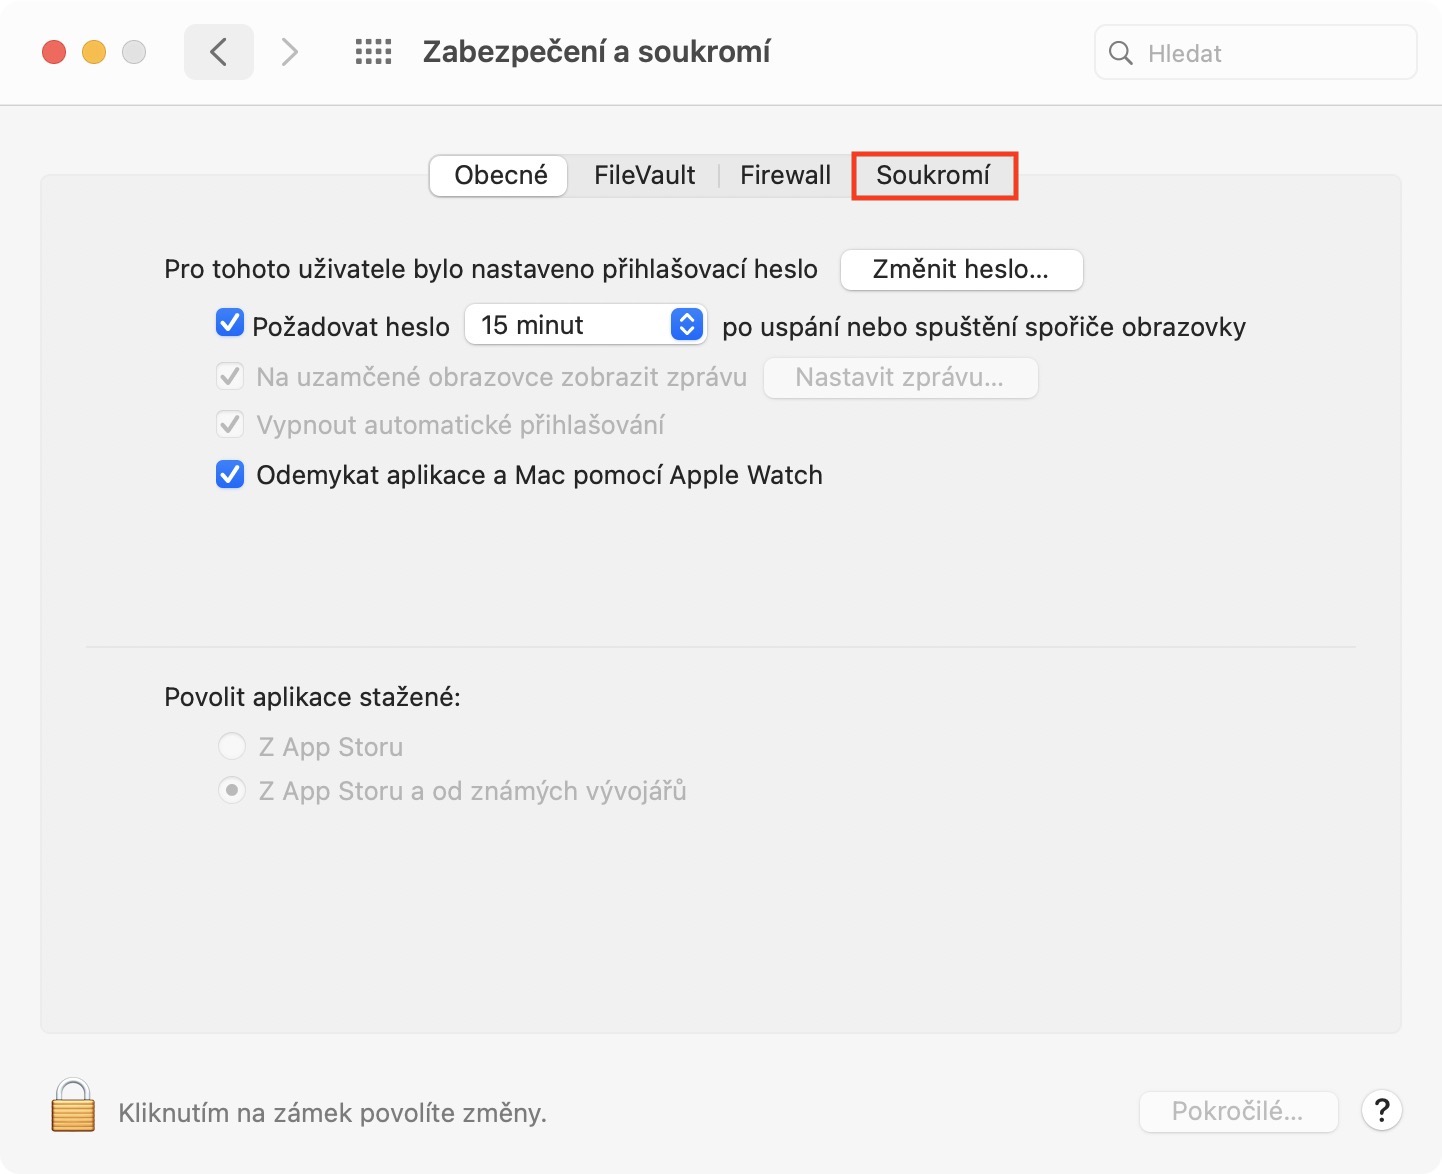Image resolution: width=1442 pixels, height=1174 pixels.
Task: Switch to the Soukromí tab
Action: tap(933, 176)
